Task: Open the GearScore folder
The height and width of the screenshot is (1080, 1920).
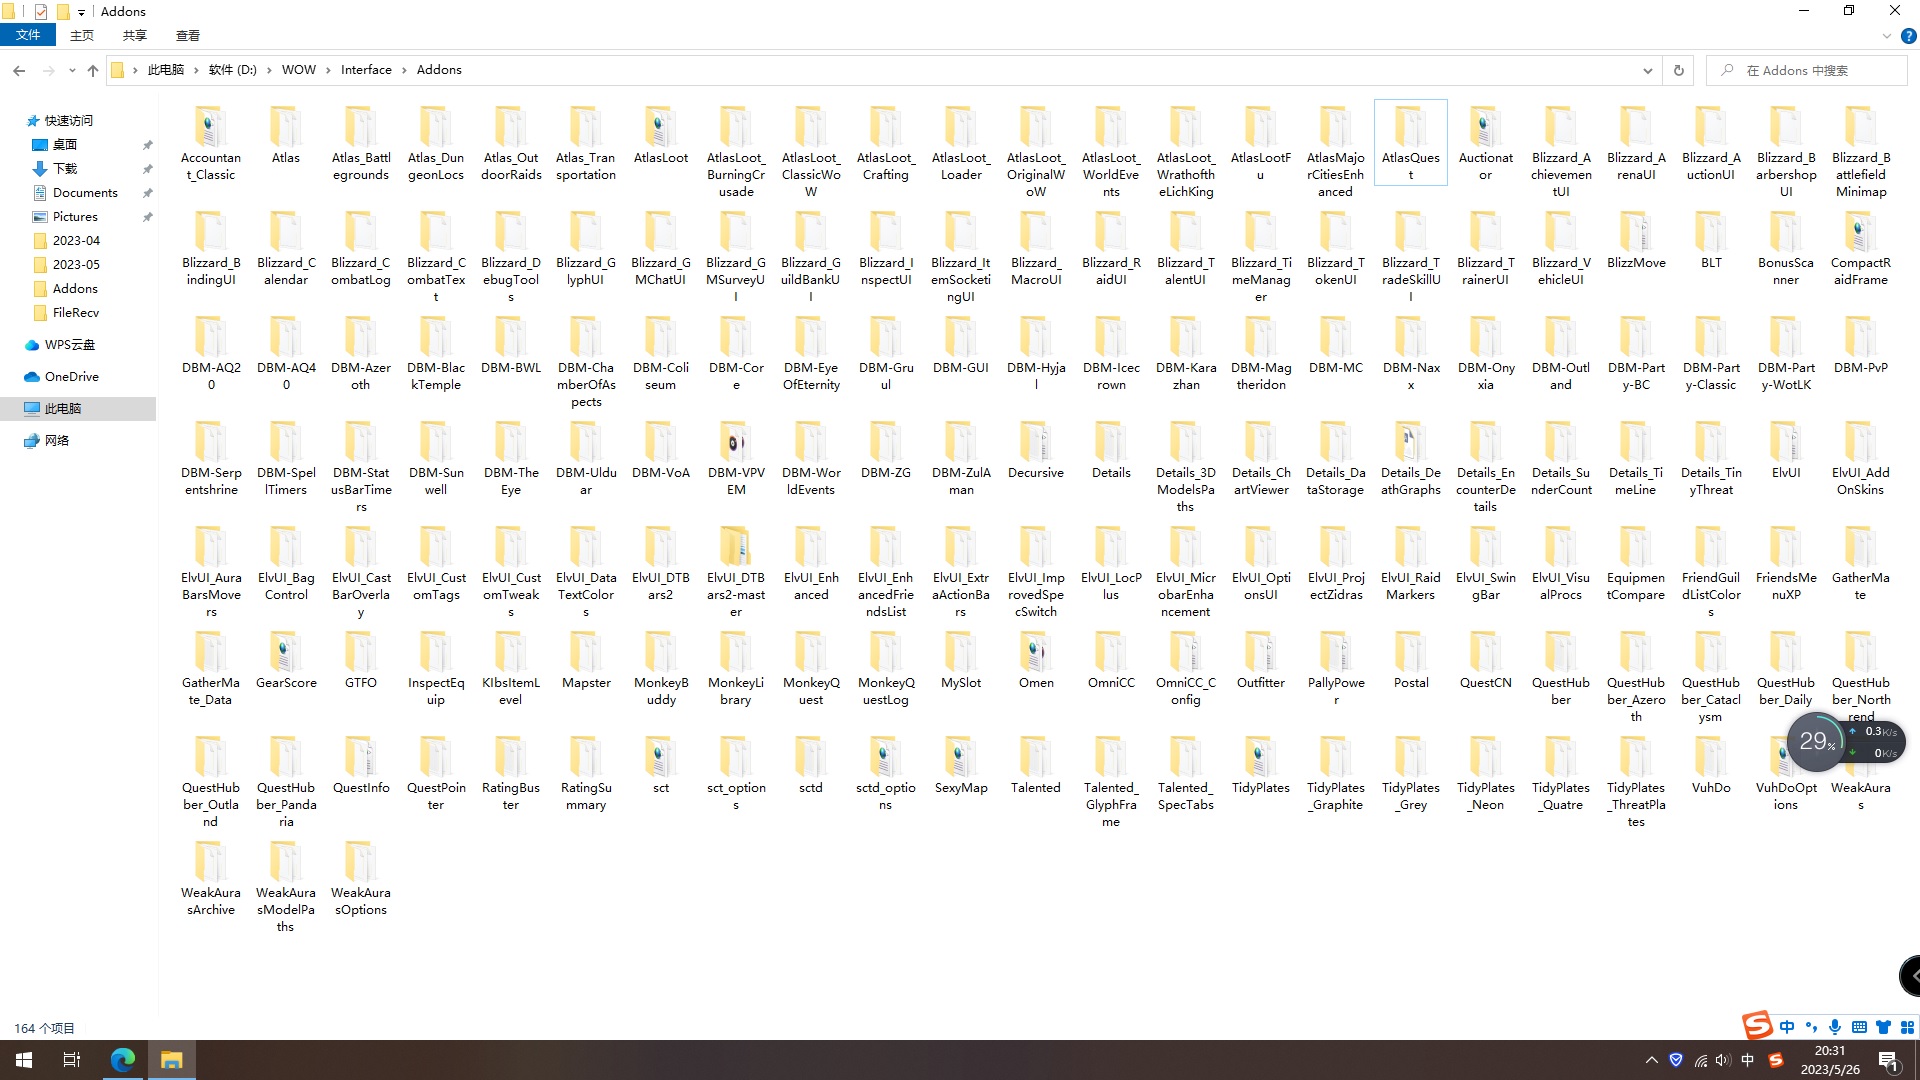Action: click(285, 655)
